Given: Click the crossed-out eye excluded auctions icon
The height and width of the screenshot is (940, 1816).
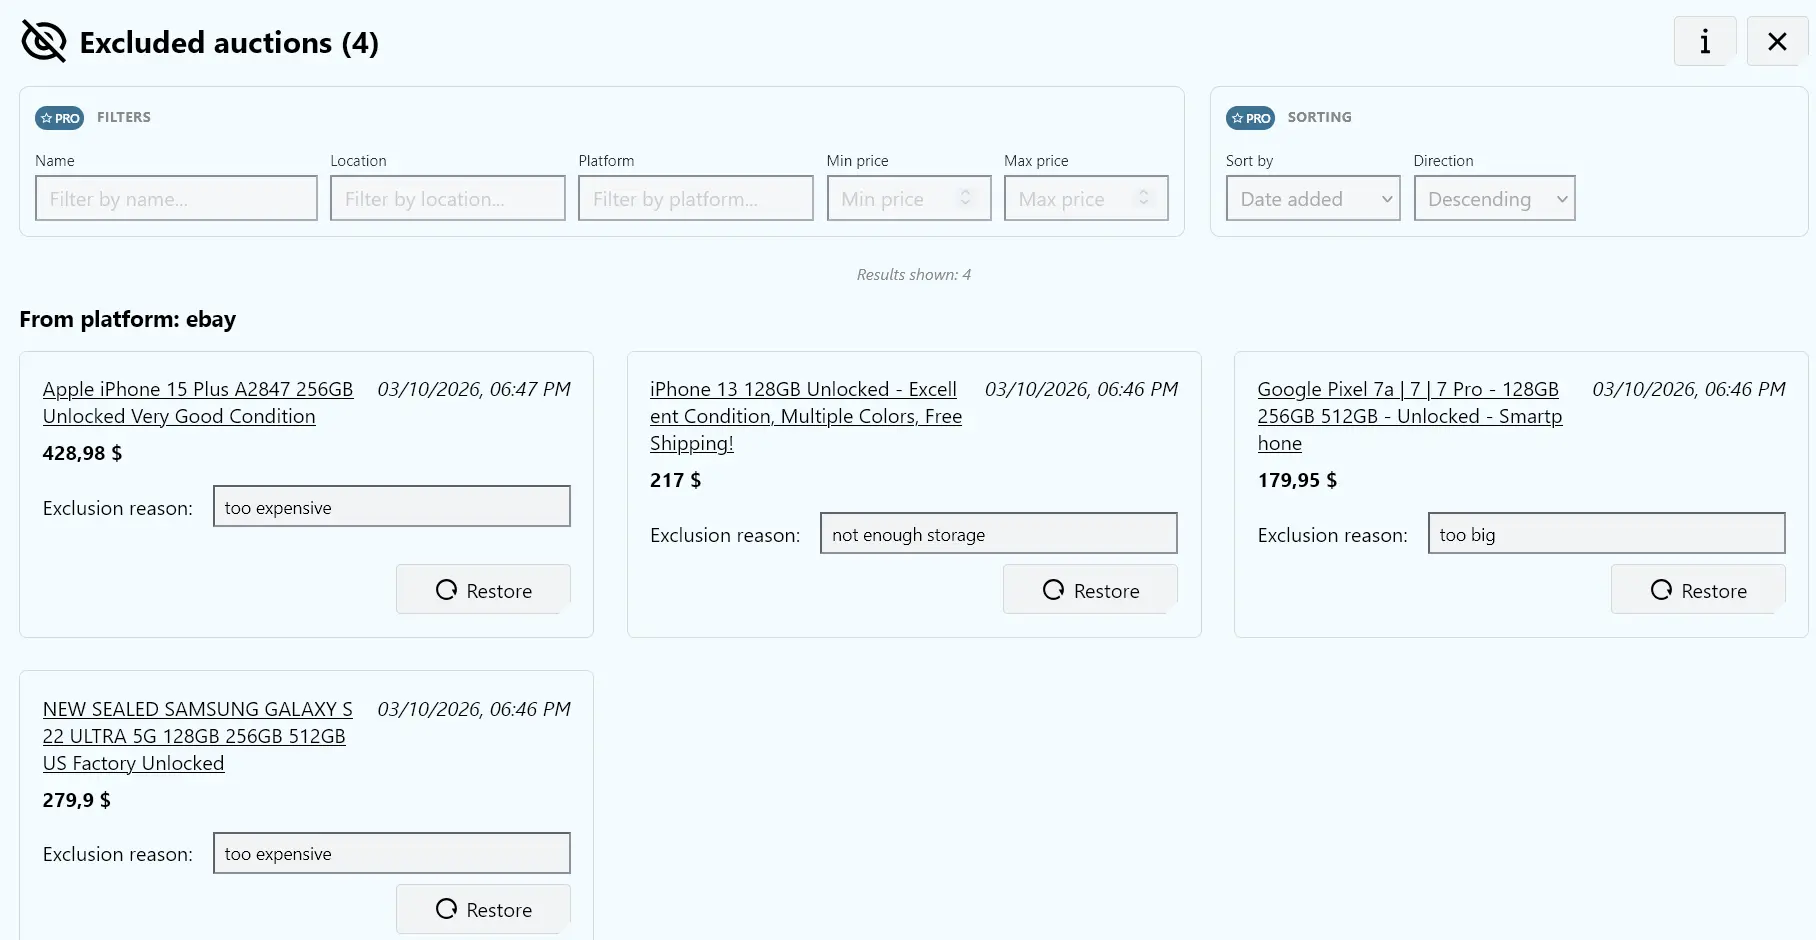Looking at the screenshot, I should [43, 41].
